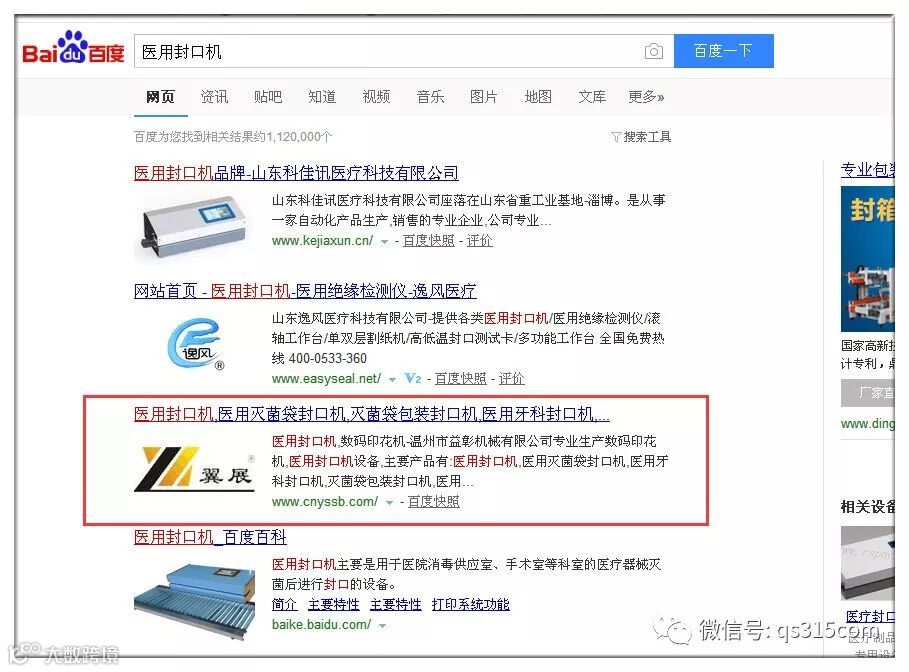Switch to the 视频 tab
The height and width of the screenshot is (672, 909).
pos(376,97)
